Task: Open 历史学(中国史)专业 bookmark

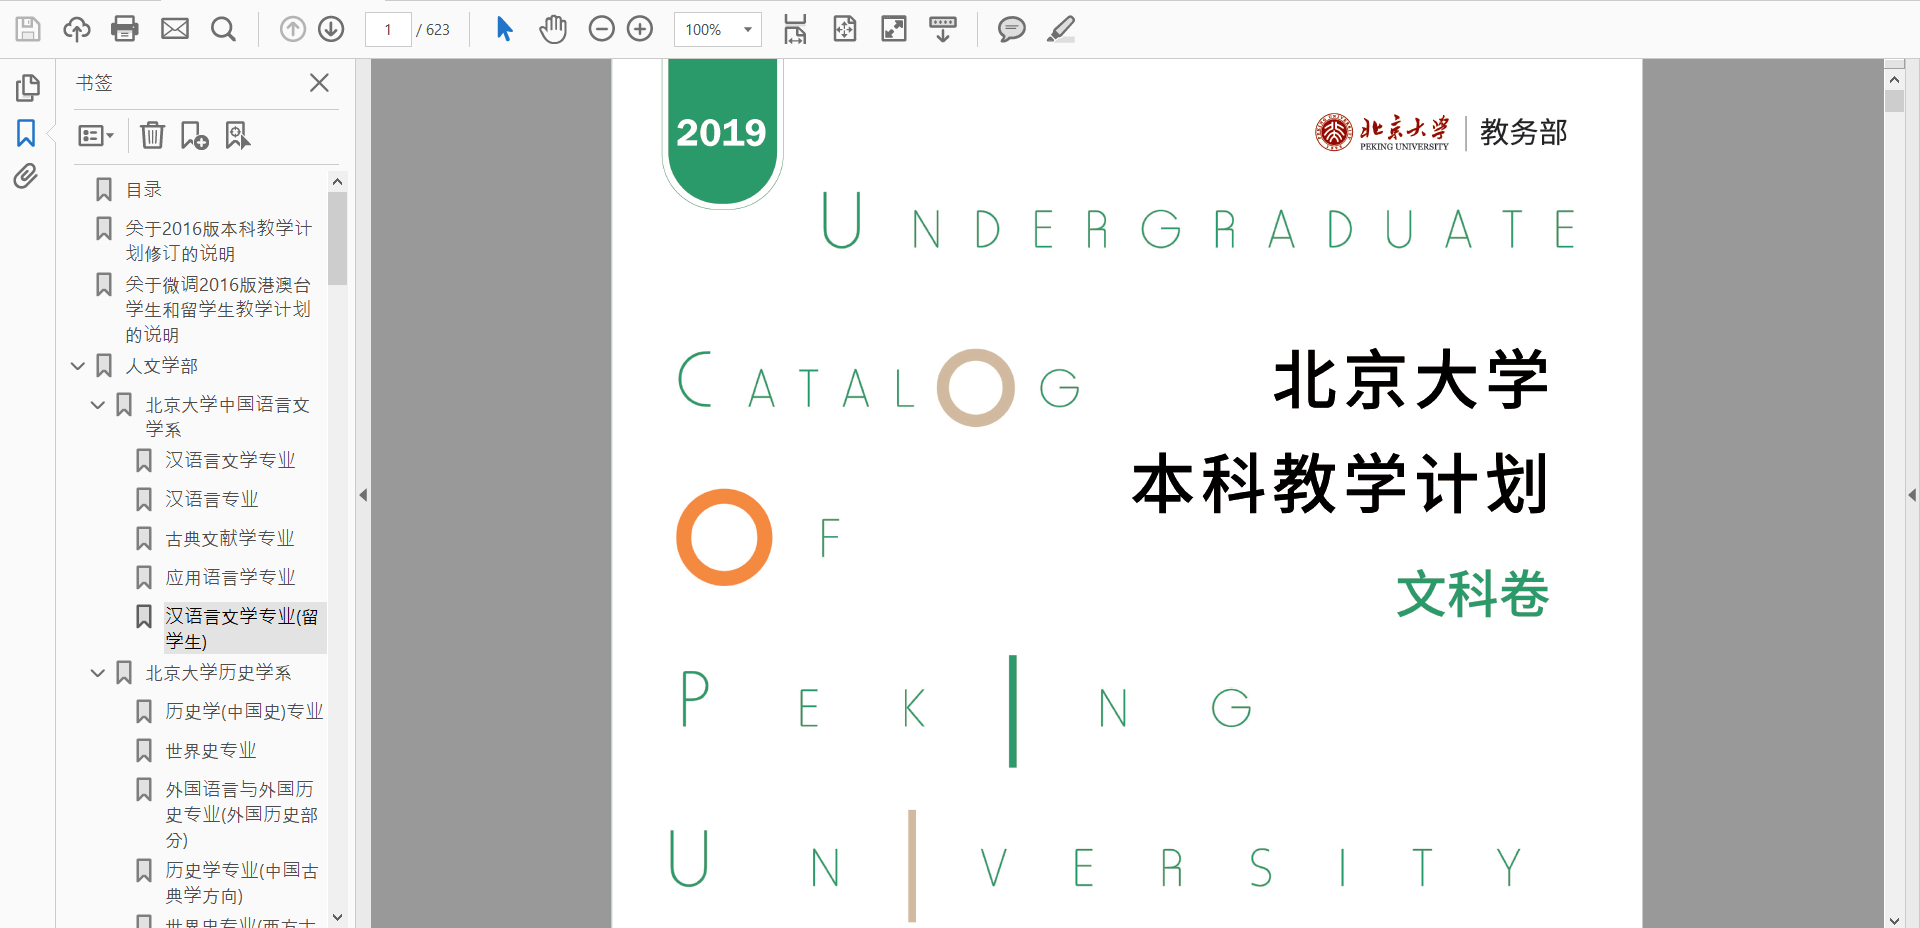Action: 244,711
